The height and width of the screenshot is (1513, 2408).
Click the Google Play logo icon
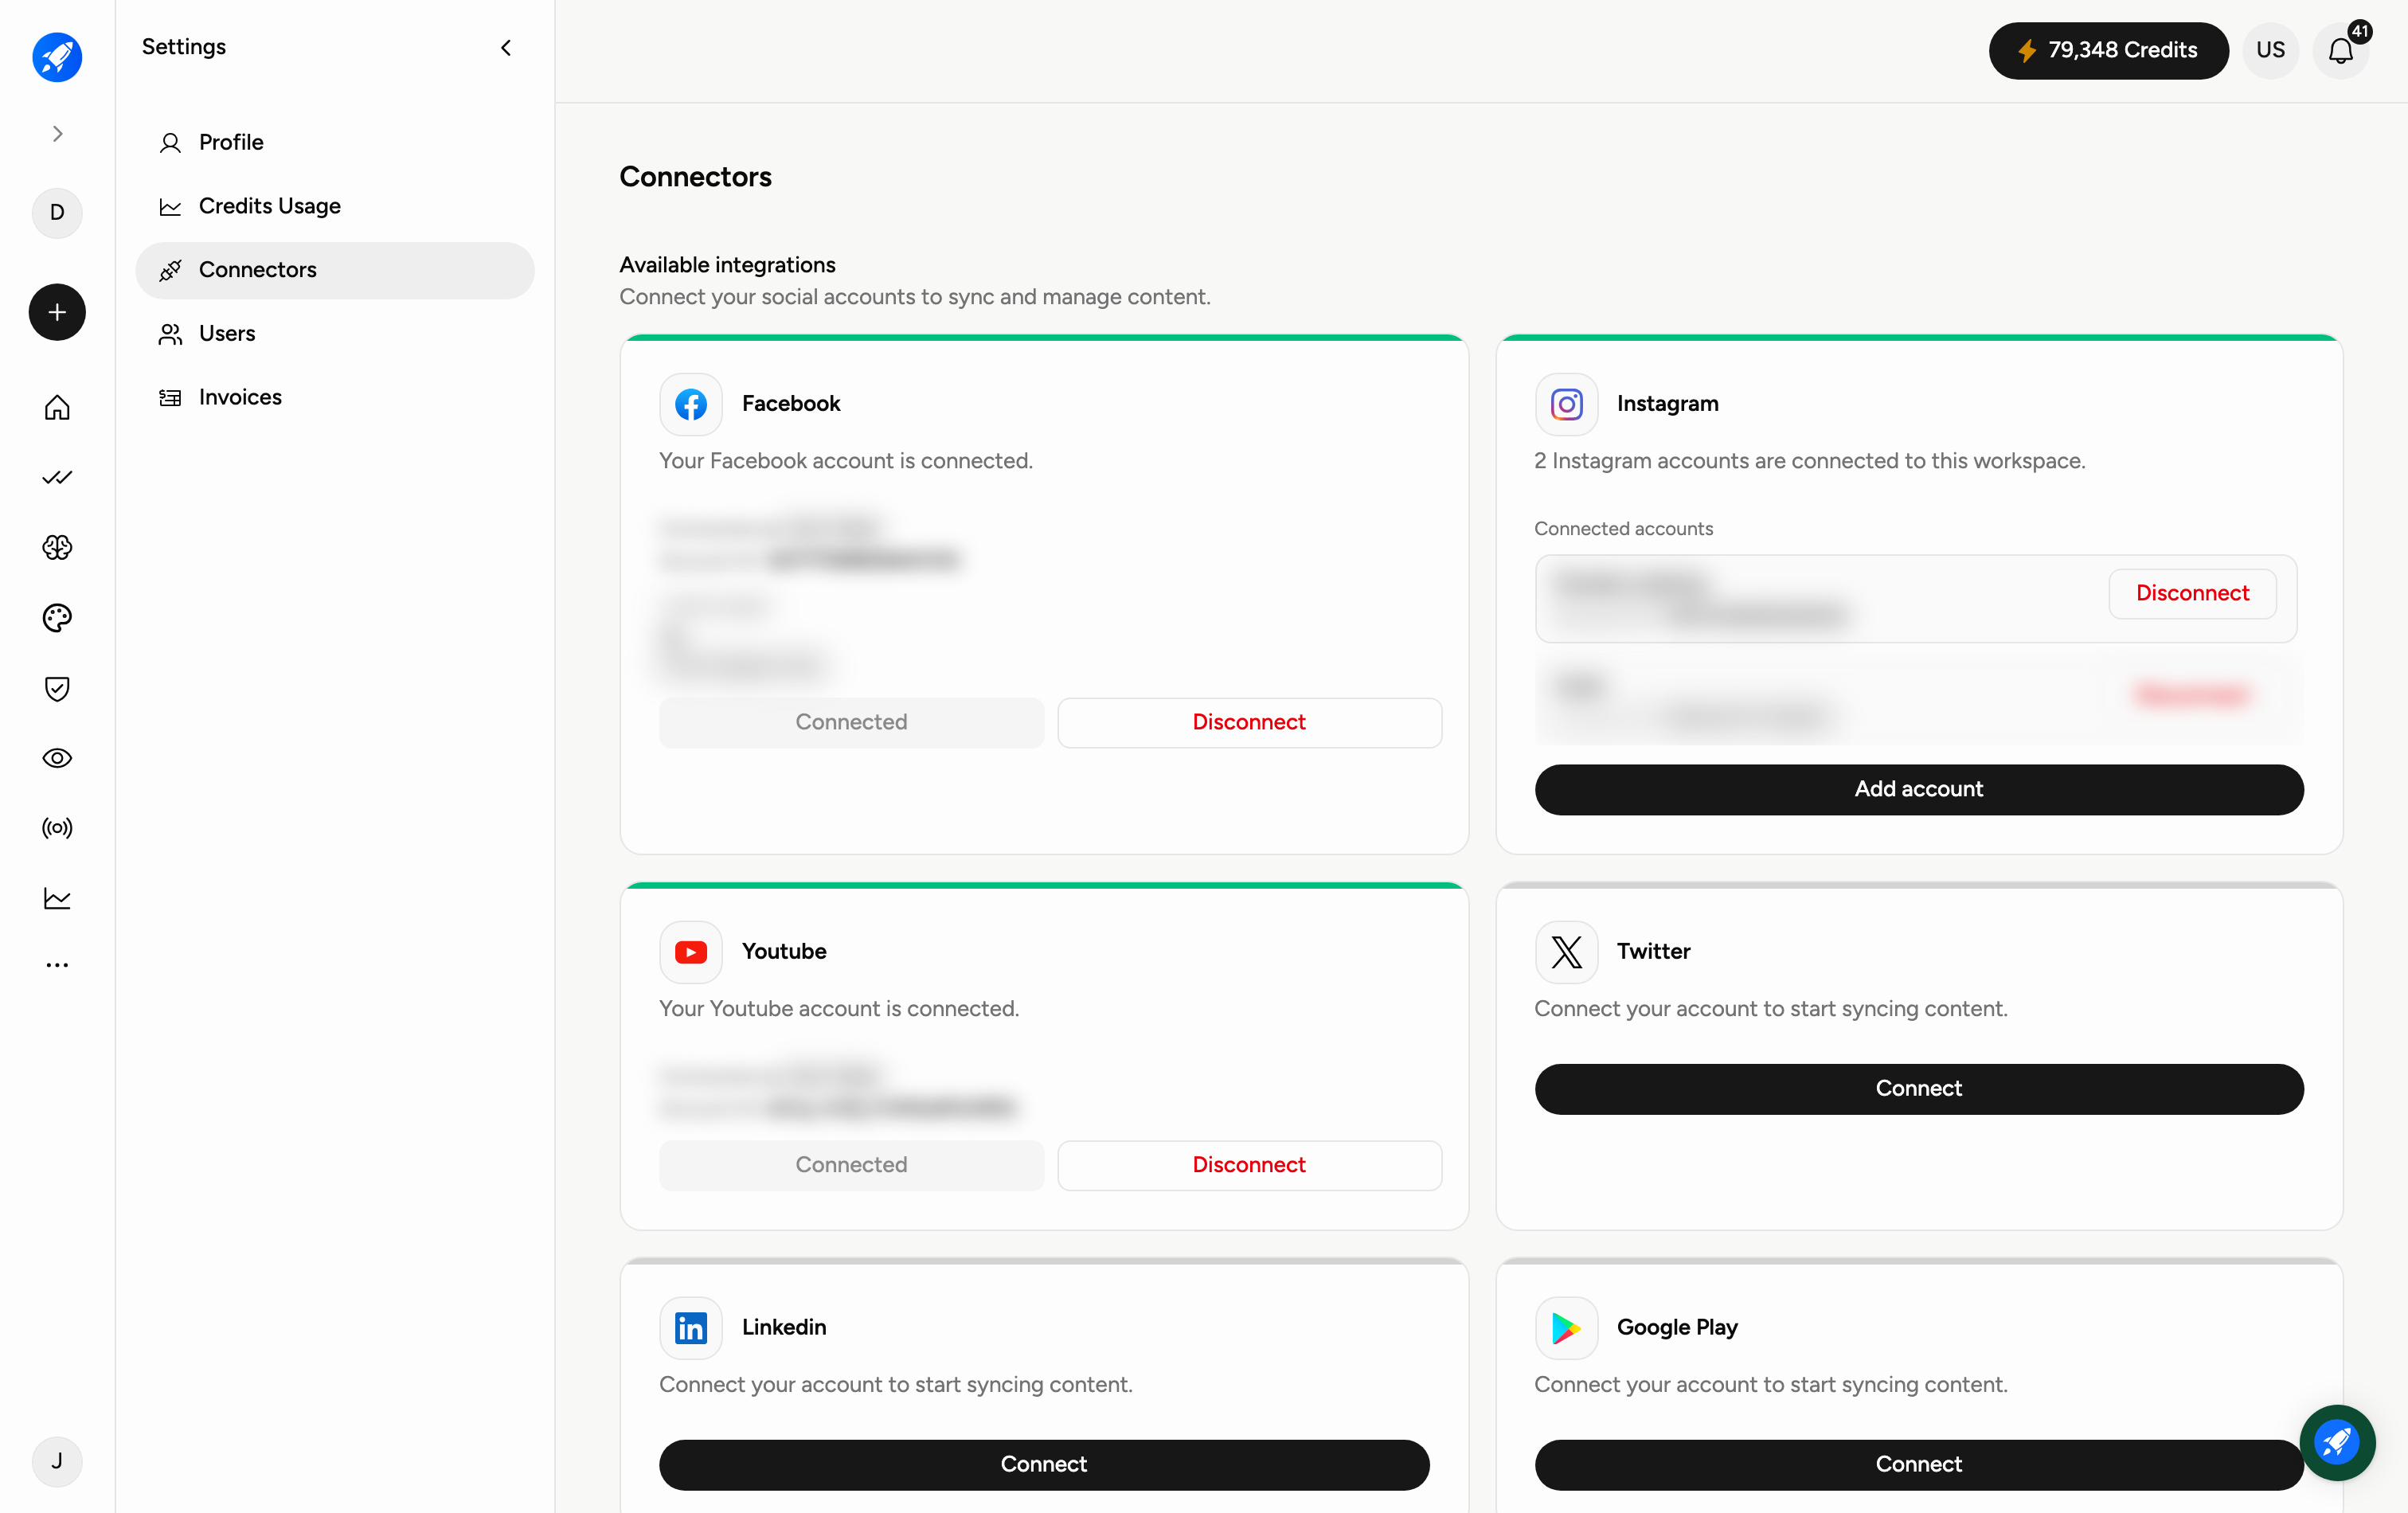pos(1566,1328)
